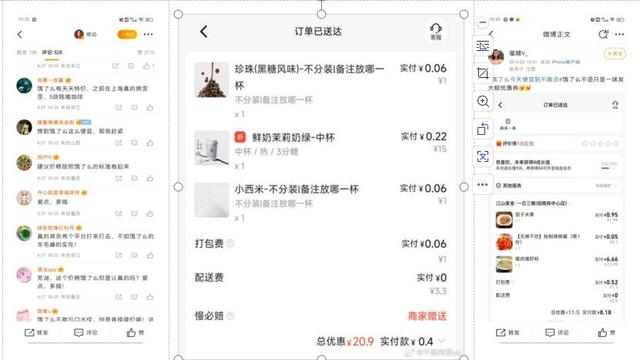Viewport: 640px width, 360px height.
Task: Tap back arrow in right embedded order image
Action: pos(501,105)
